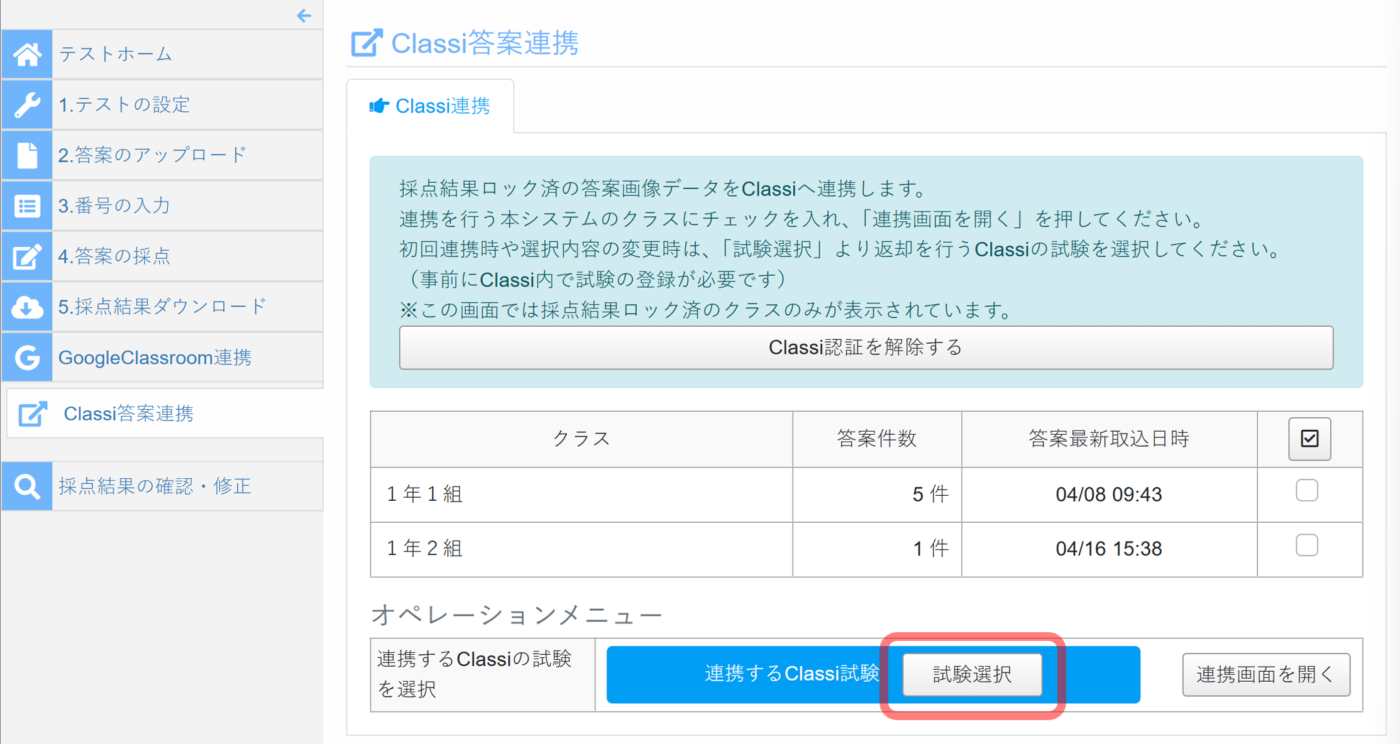This screenshot has height=744, width=1400.
Task: Click the 1件 answer count cell
Action: (x=877, y=549)
